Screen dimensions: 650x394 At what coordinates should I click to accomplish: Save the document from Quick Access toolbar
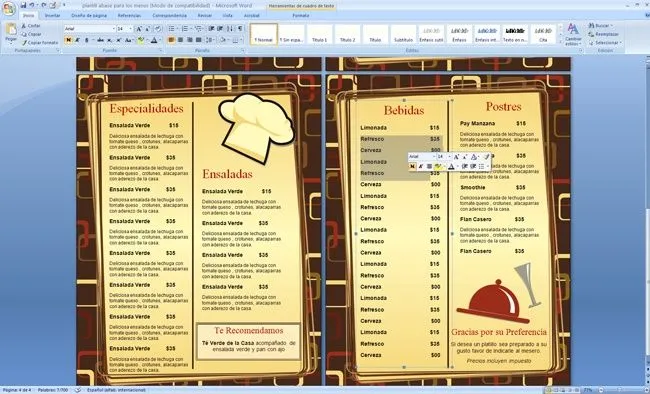[23, 5]
